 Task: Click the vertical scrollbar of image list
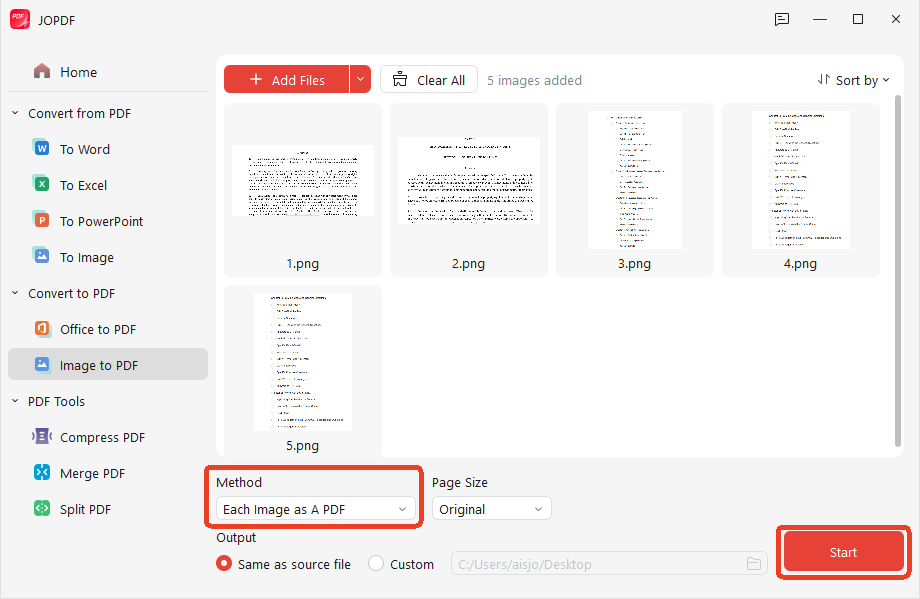click(x=898, y=271)
